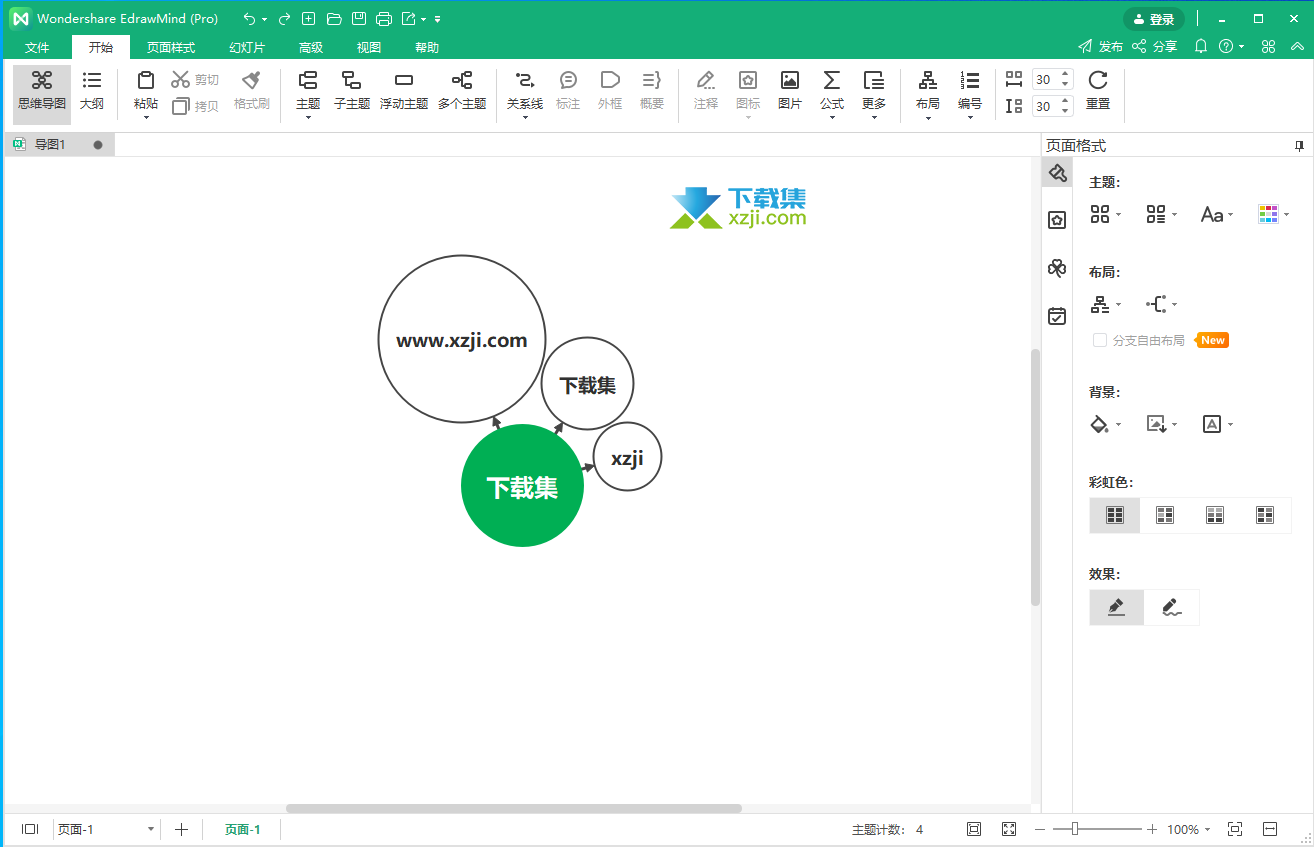Screen dimensions: 1314x847
Task: Switch to the Page Style (页面样式) tab
Action: point(171,47)
